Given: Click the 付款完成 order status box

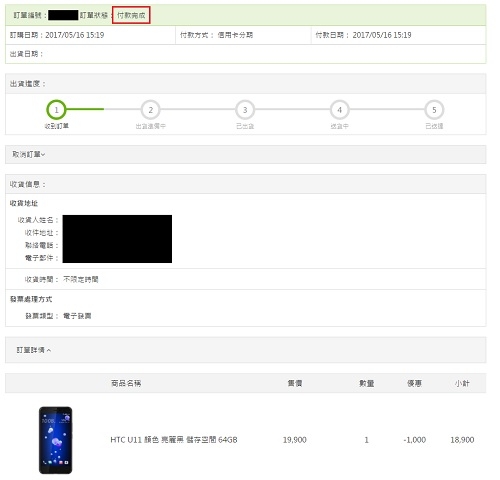Looking at the screenshot, I should (x=131, y=15).
